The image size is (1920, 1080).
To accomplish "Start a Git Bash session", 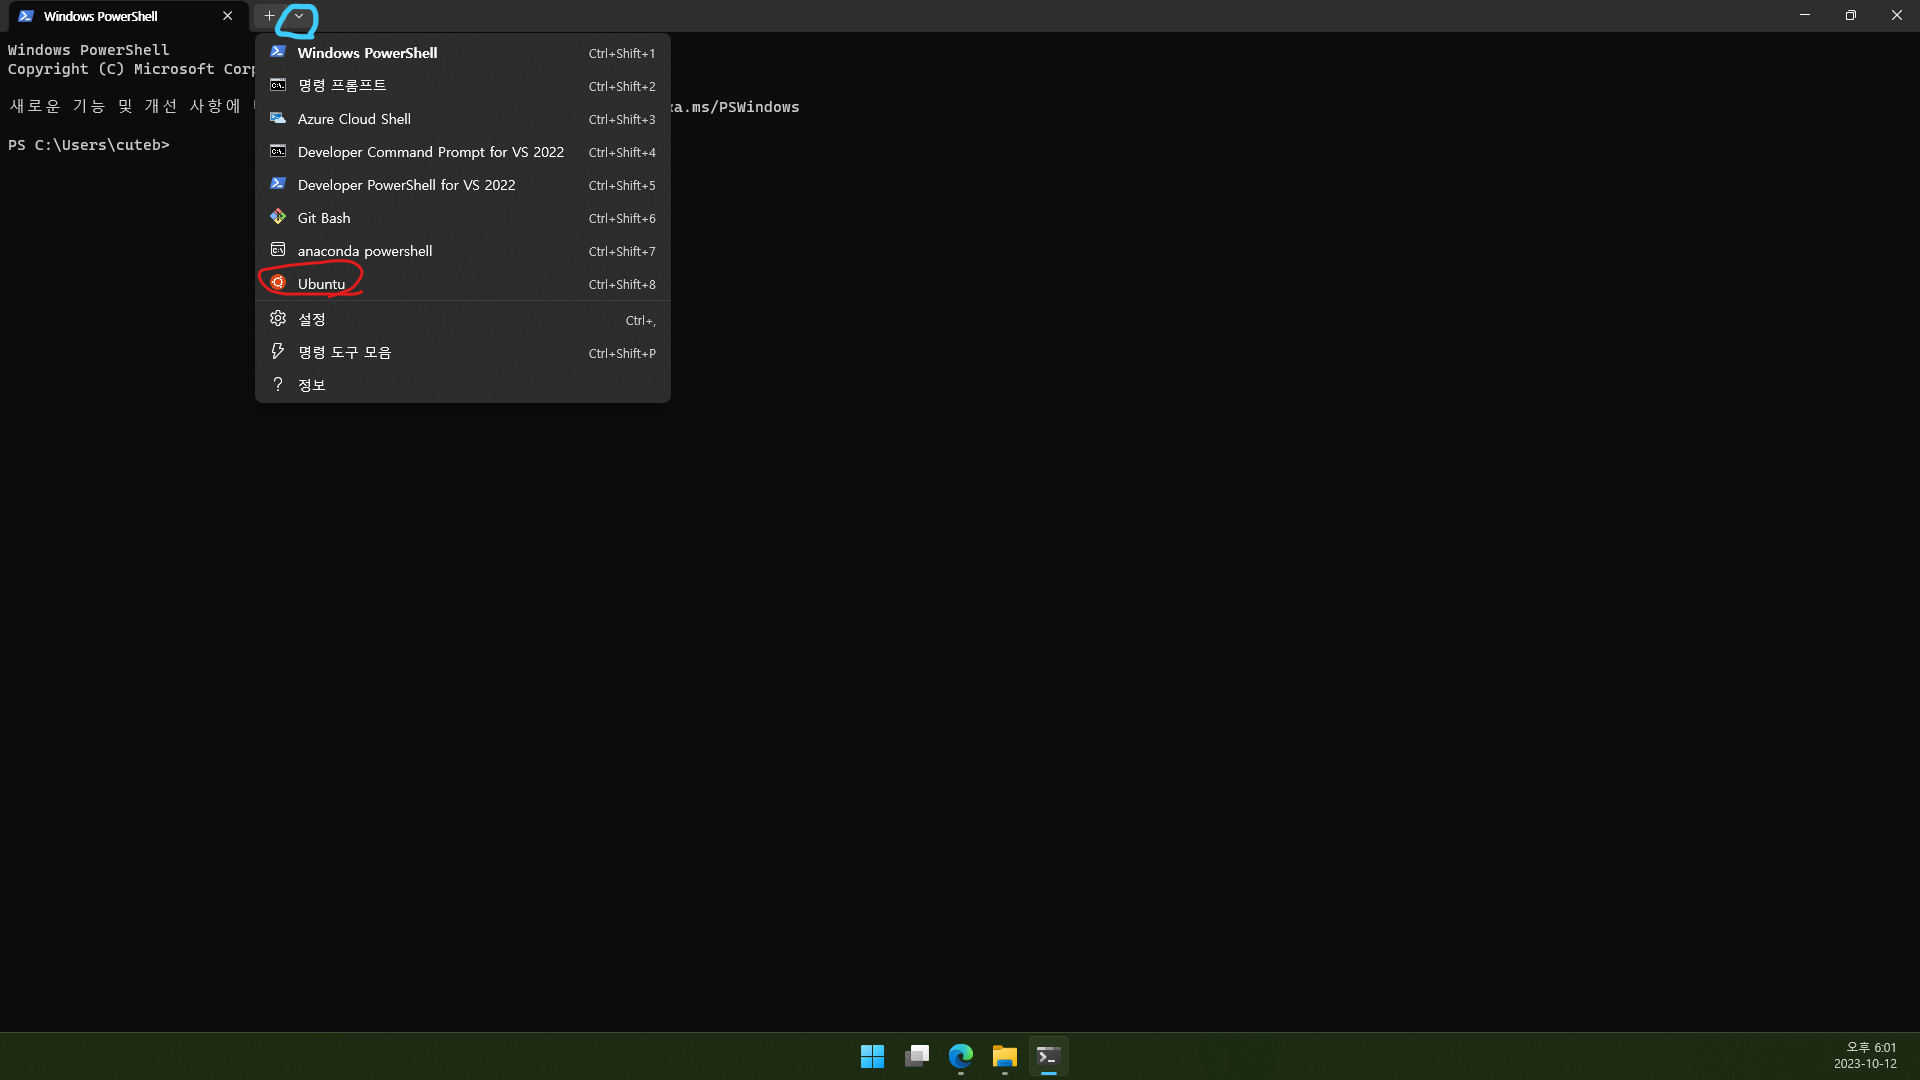I will (x=463, y=218).
